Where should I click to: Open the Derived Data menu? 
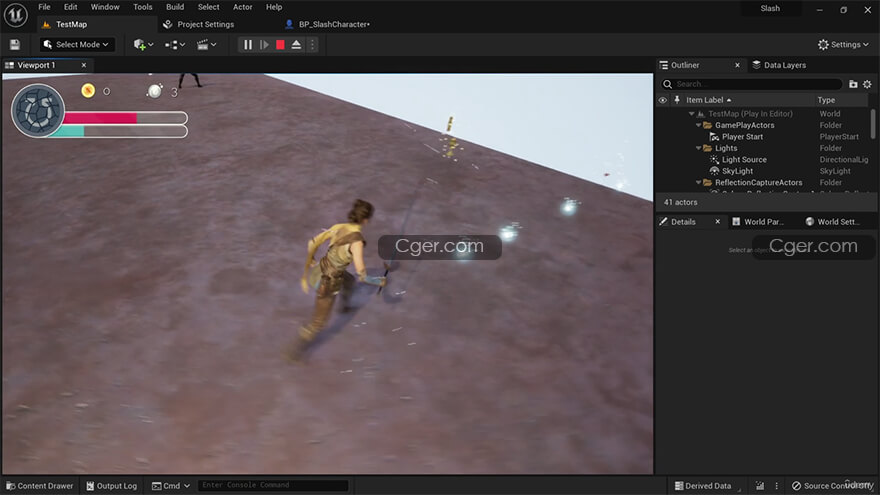point(703,485)
